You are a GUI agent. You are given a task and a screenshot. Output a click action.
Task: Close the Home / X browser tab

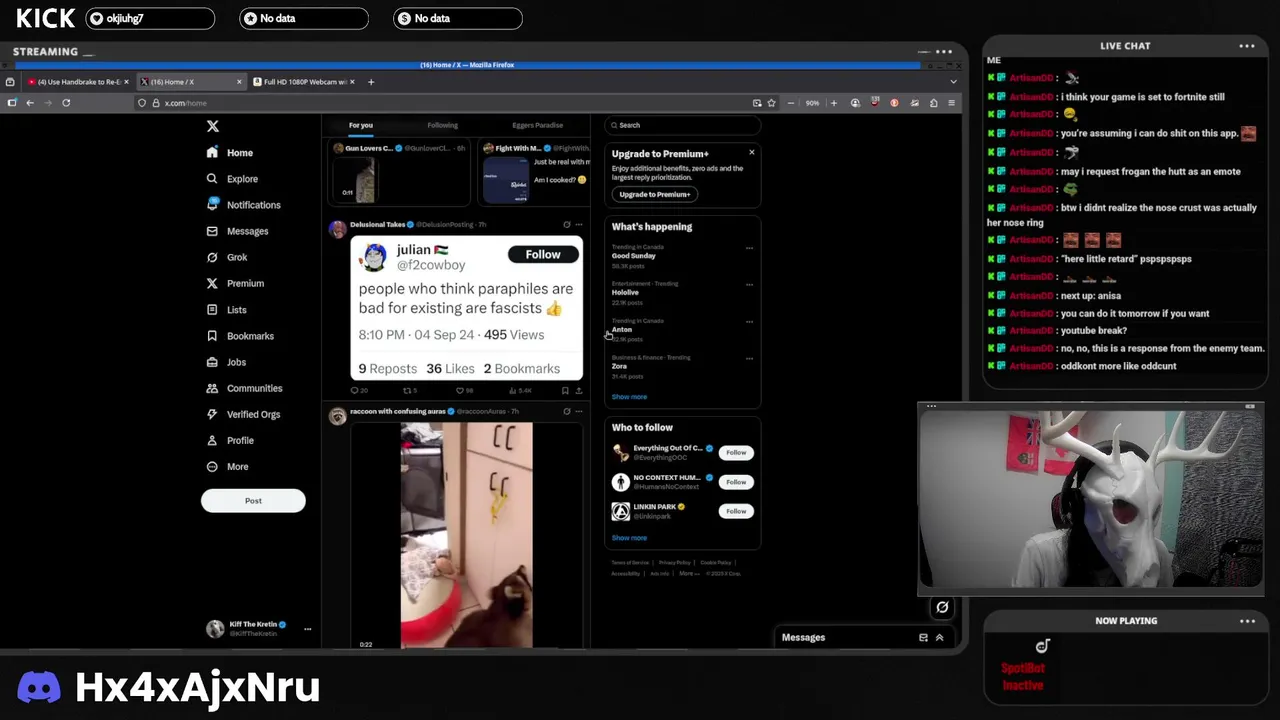click(239, 82)
